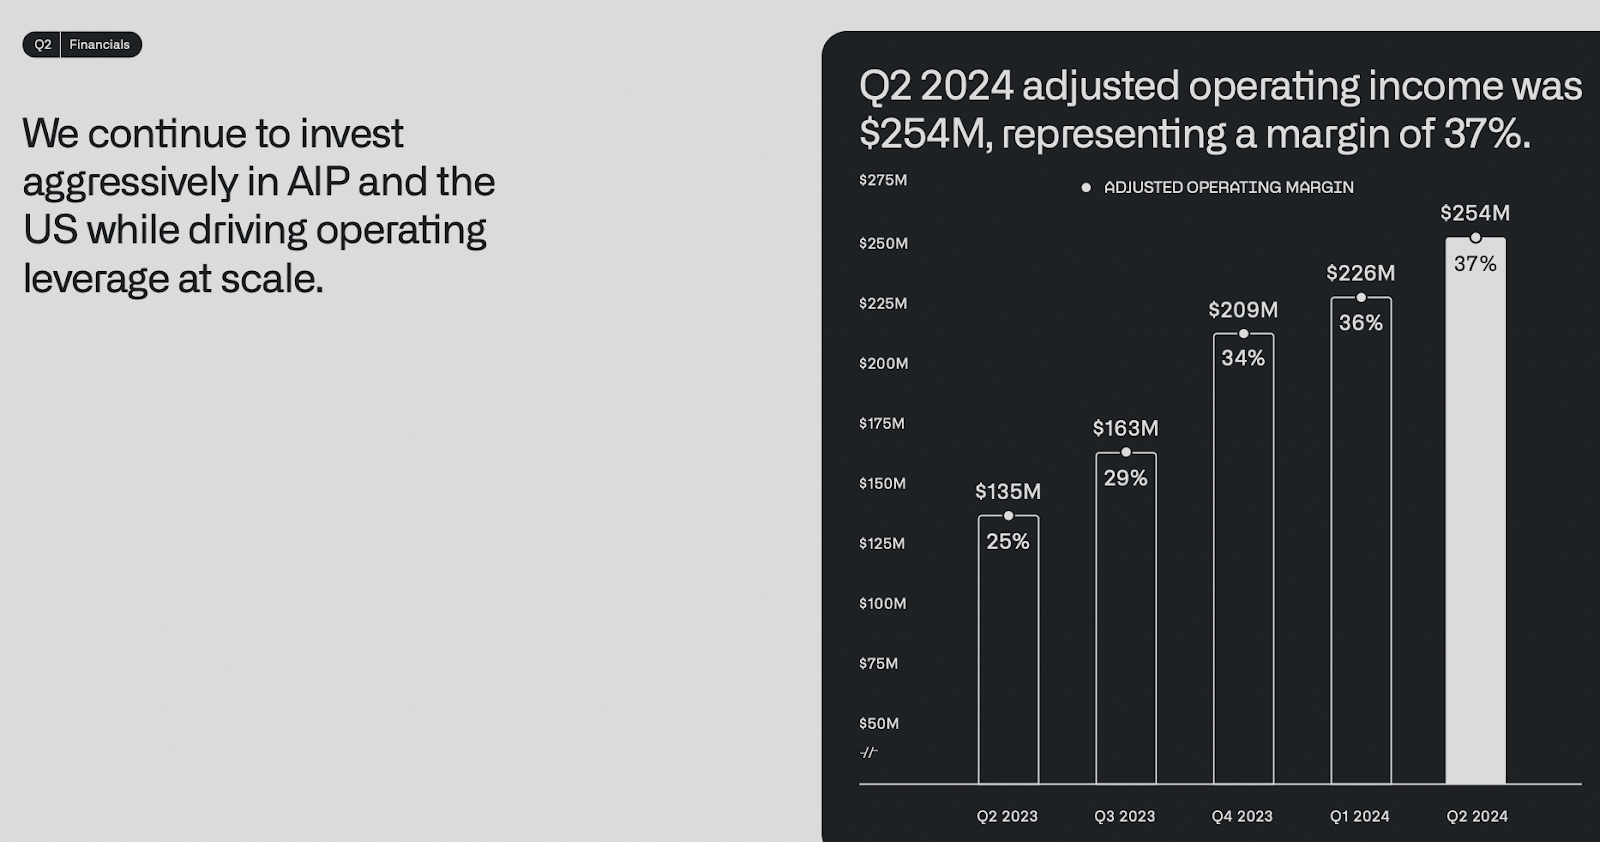Select the margin dot on the Q1 2024 bar
The width and height of the screenshot is (1600, 842).
coord(1361,298)
